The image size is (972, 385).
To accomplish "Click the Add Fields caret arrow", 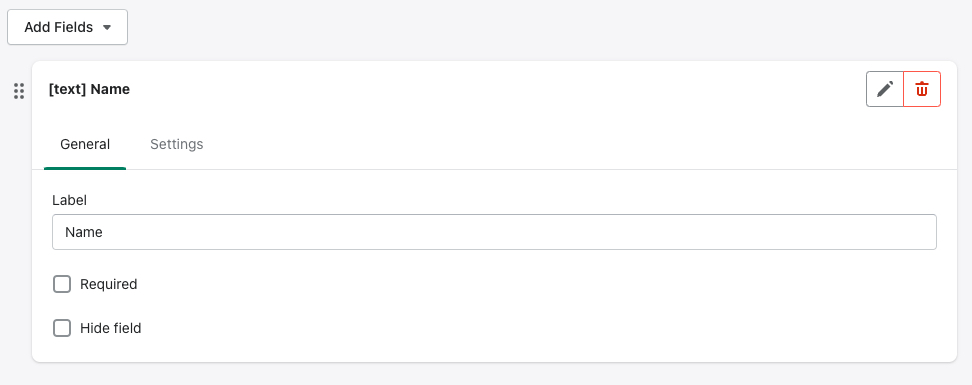I will tap(107, 27).
